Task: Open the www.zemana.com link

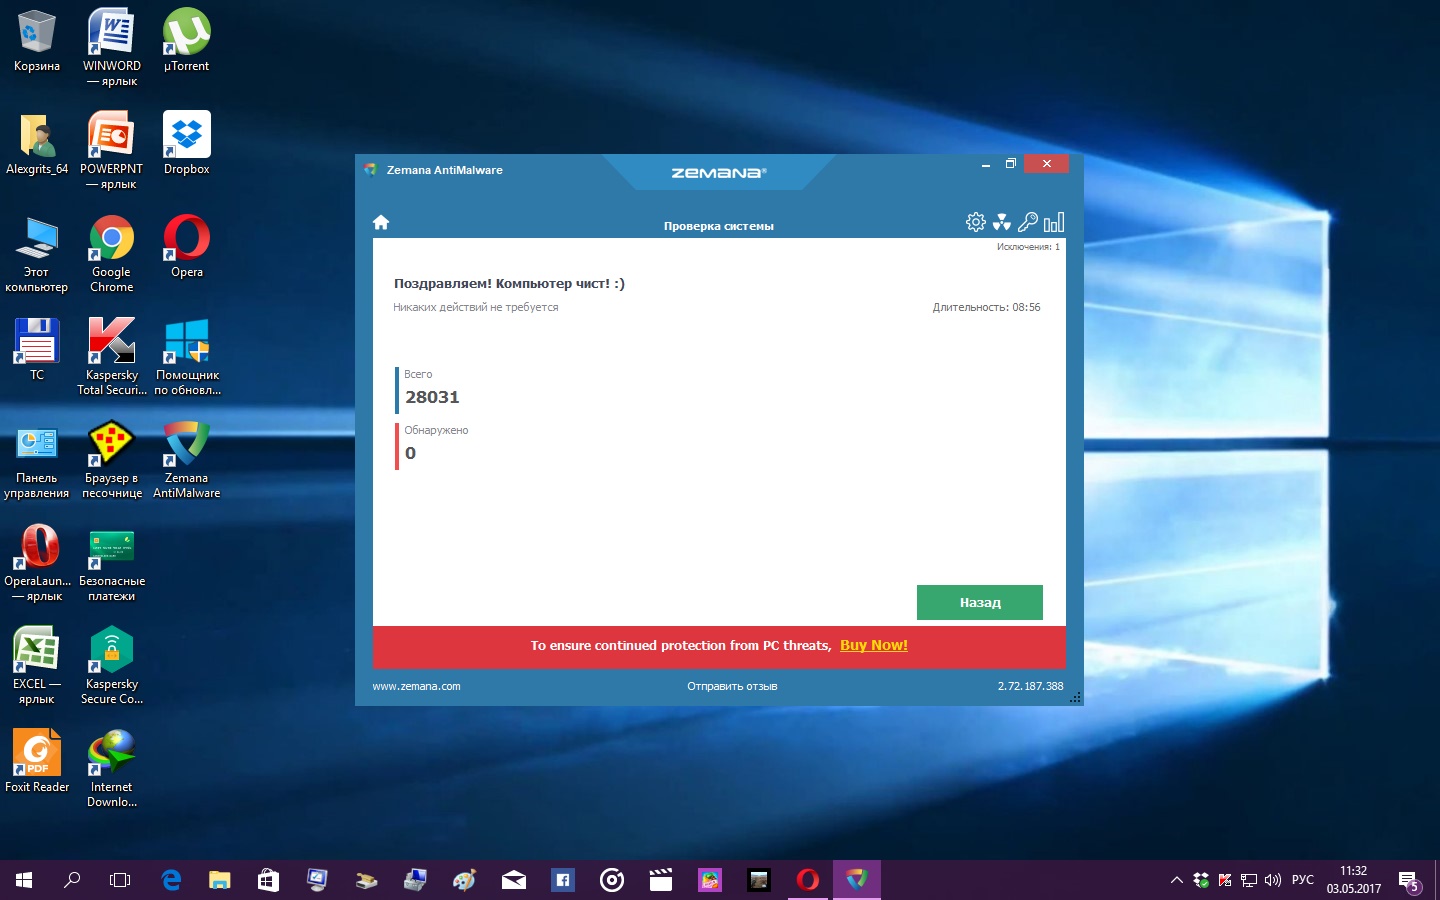Action: (416, 686)
